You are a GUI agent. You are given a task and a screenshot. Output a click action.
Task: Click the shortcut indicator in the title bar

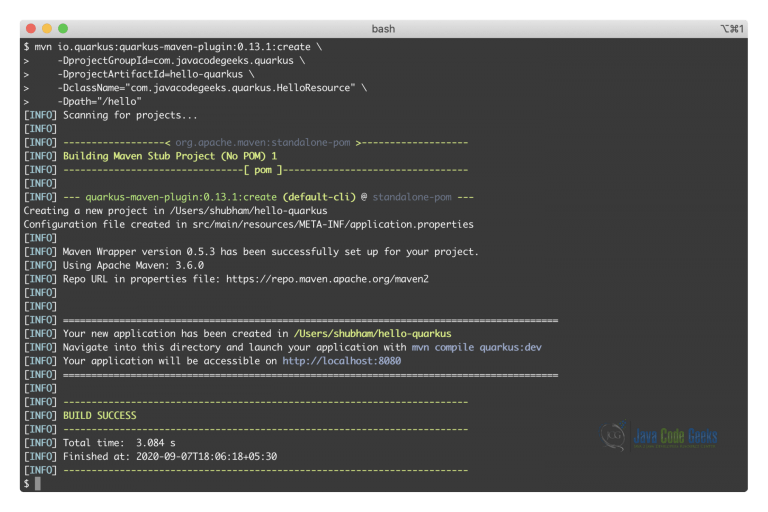732,29
